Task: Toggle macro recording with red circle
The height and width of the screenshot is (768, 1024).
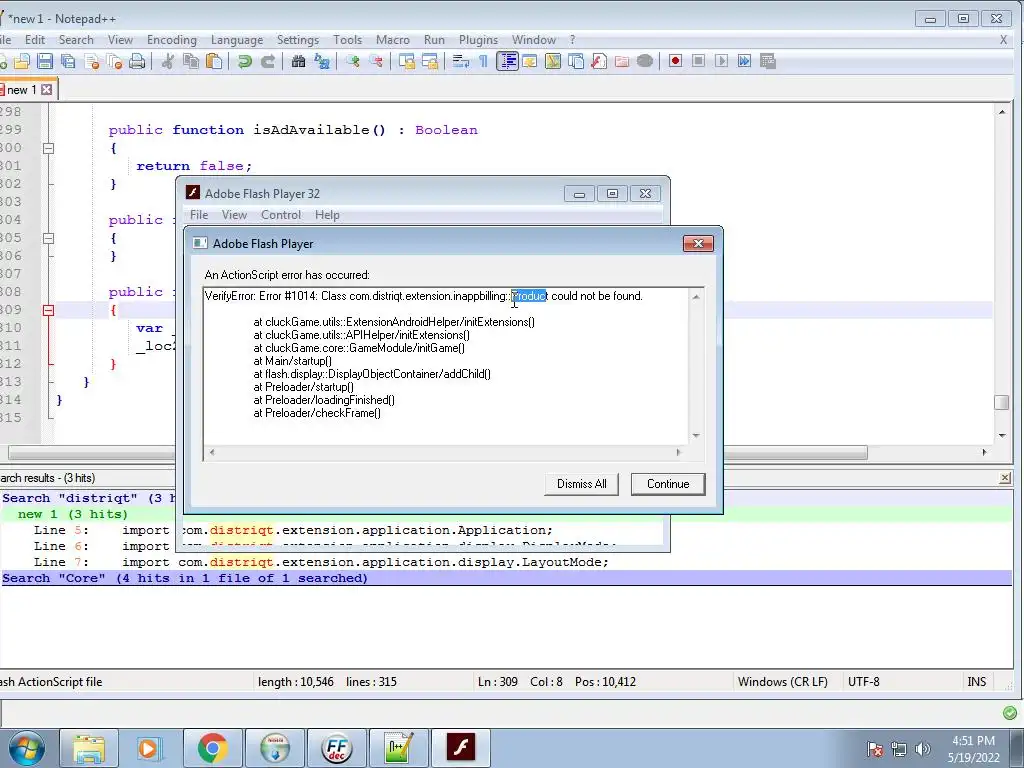Action: (675, 61)
